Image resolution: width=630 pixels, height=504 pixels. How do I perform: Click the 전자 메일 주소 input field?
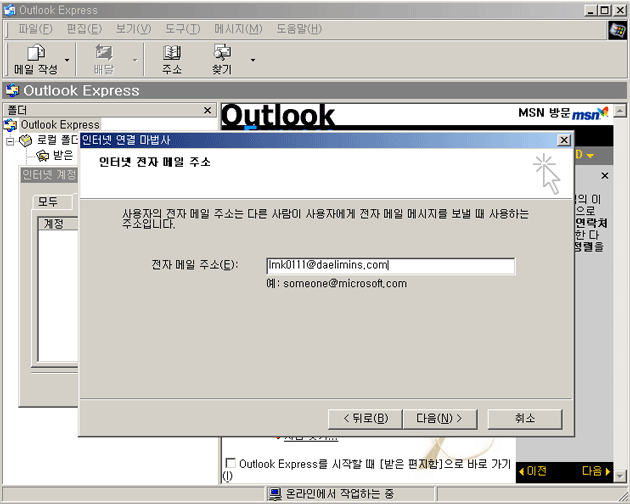(x=391, y=266)
